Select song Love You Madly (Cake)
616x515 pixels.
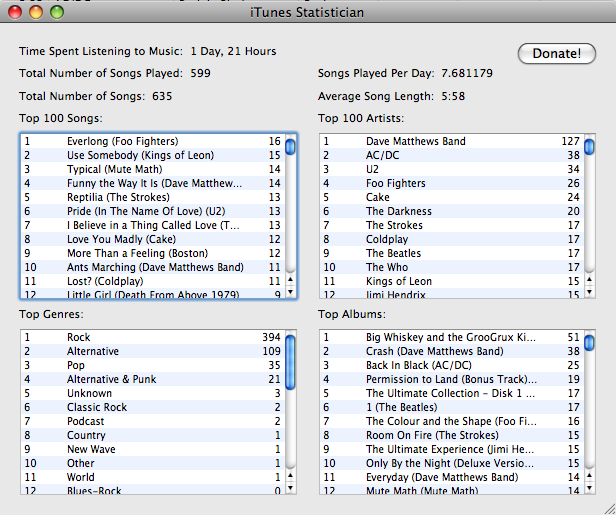click(x=153, y=239)
